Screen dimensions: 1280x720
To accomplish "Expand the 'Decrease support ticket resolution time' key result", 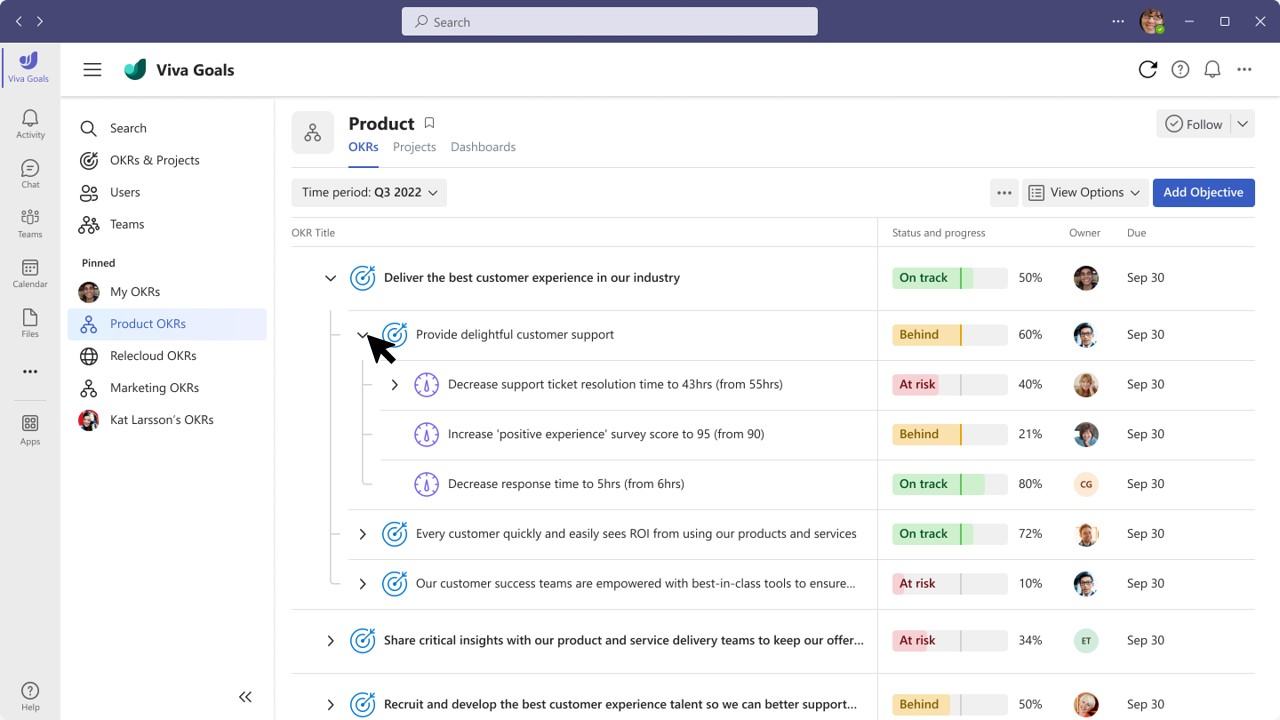I will (x=395, y=384).
